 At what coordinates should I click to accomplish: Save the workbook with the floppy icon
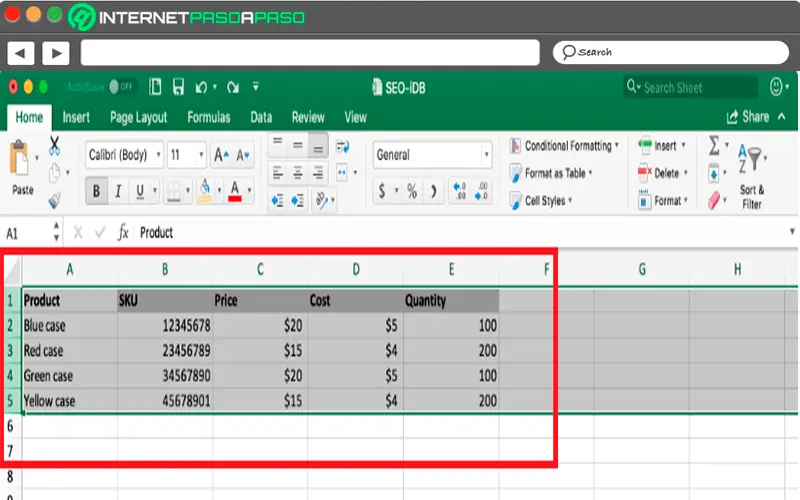click(178, 87)
